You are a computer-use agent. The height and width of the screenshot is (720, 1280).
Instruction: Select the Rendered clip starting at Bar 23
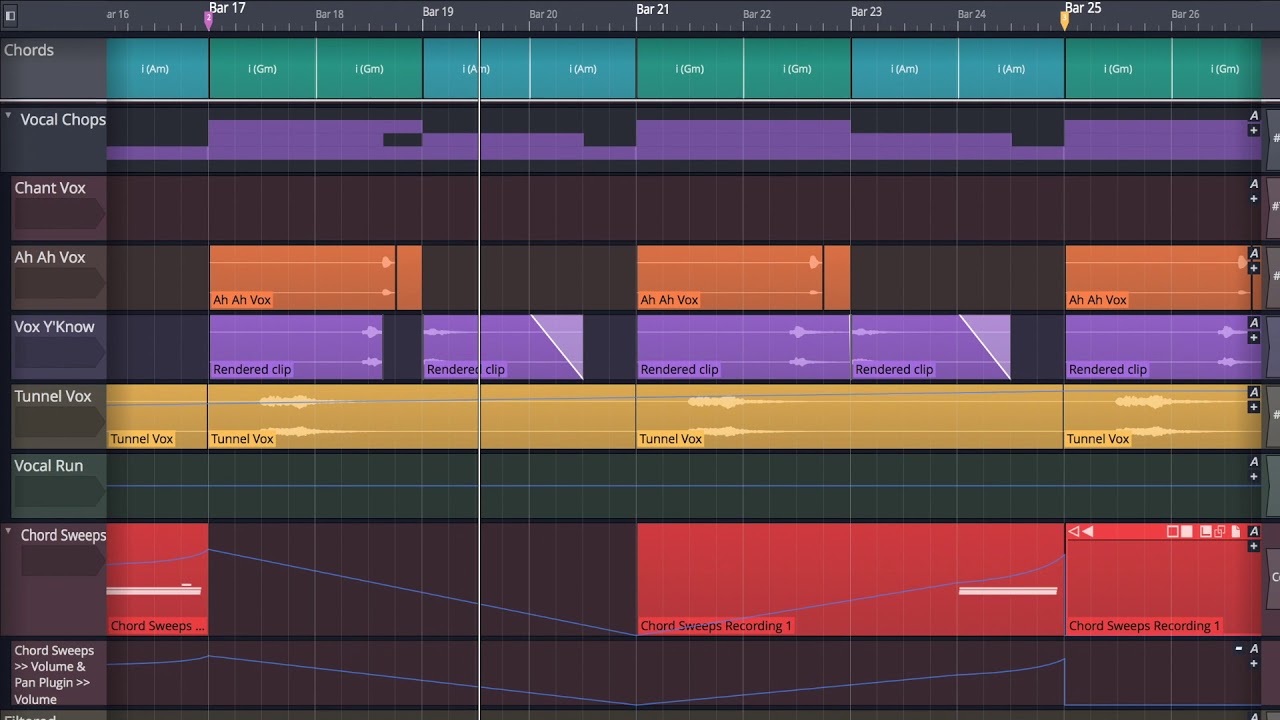tap(931, 347)
